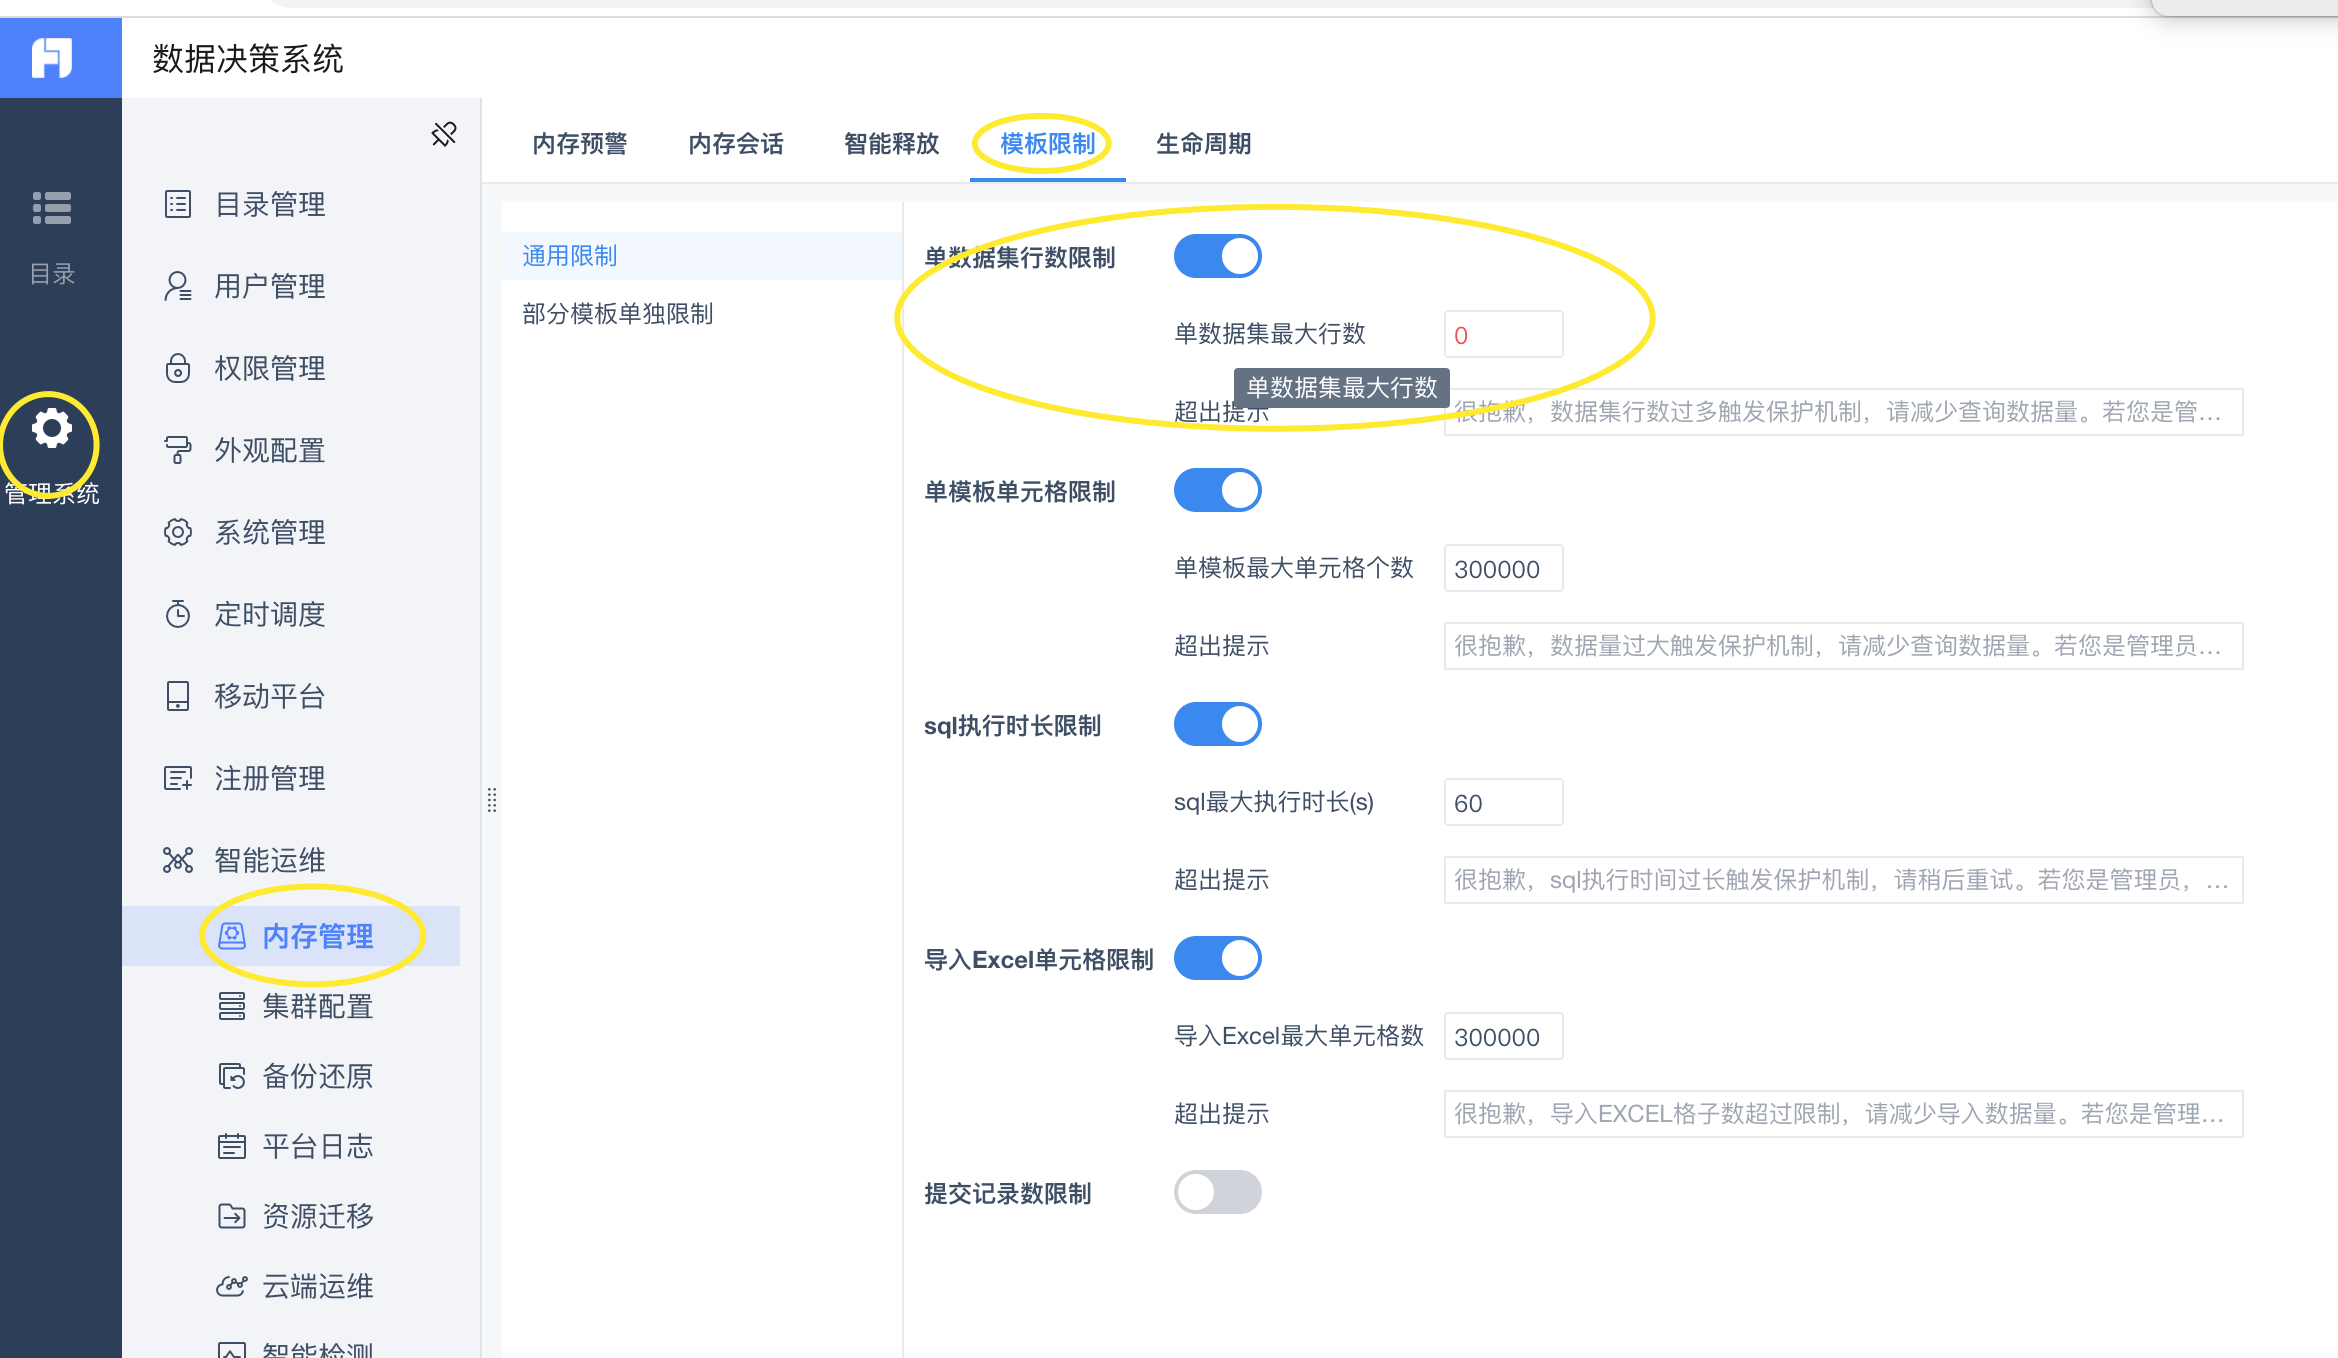Viewport: 2338px width, 1358px height.
Task: Edit 超出提示 text for 数据集行数
Action: (x=1843, y=412)
